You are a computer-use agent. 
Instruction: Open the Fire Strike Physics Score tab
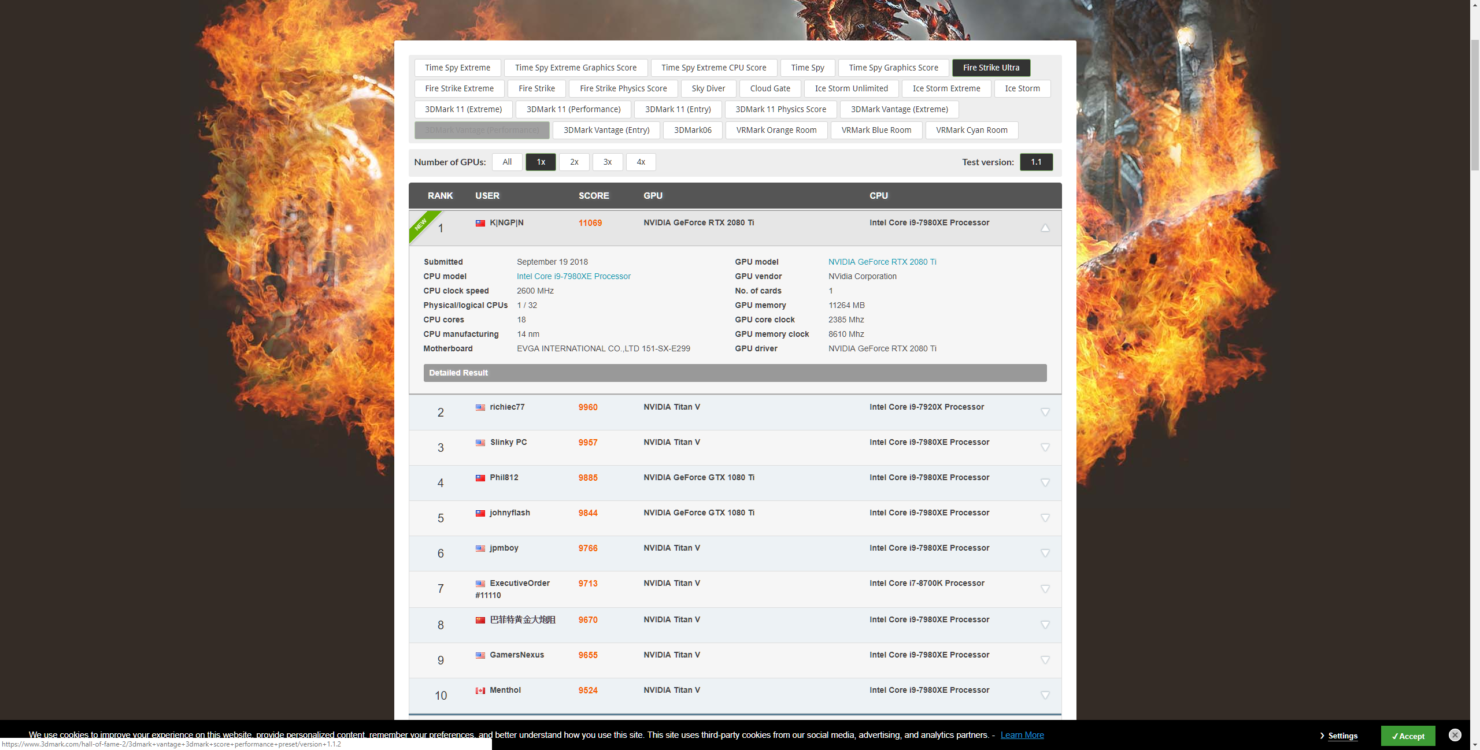click(623, 89)
